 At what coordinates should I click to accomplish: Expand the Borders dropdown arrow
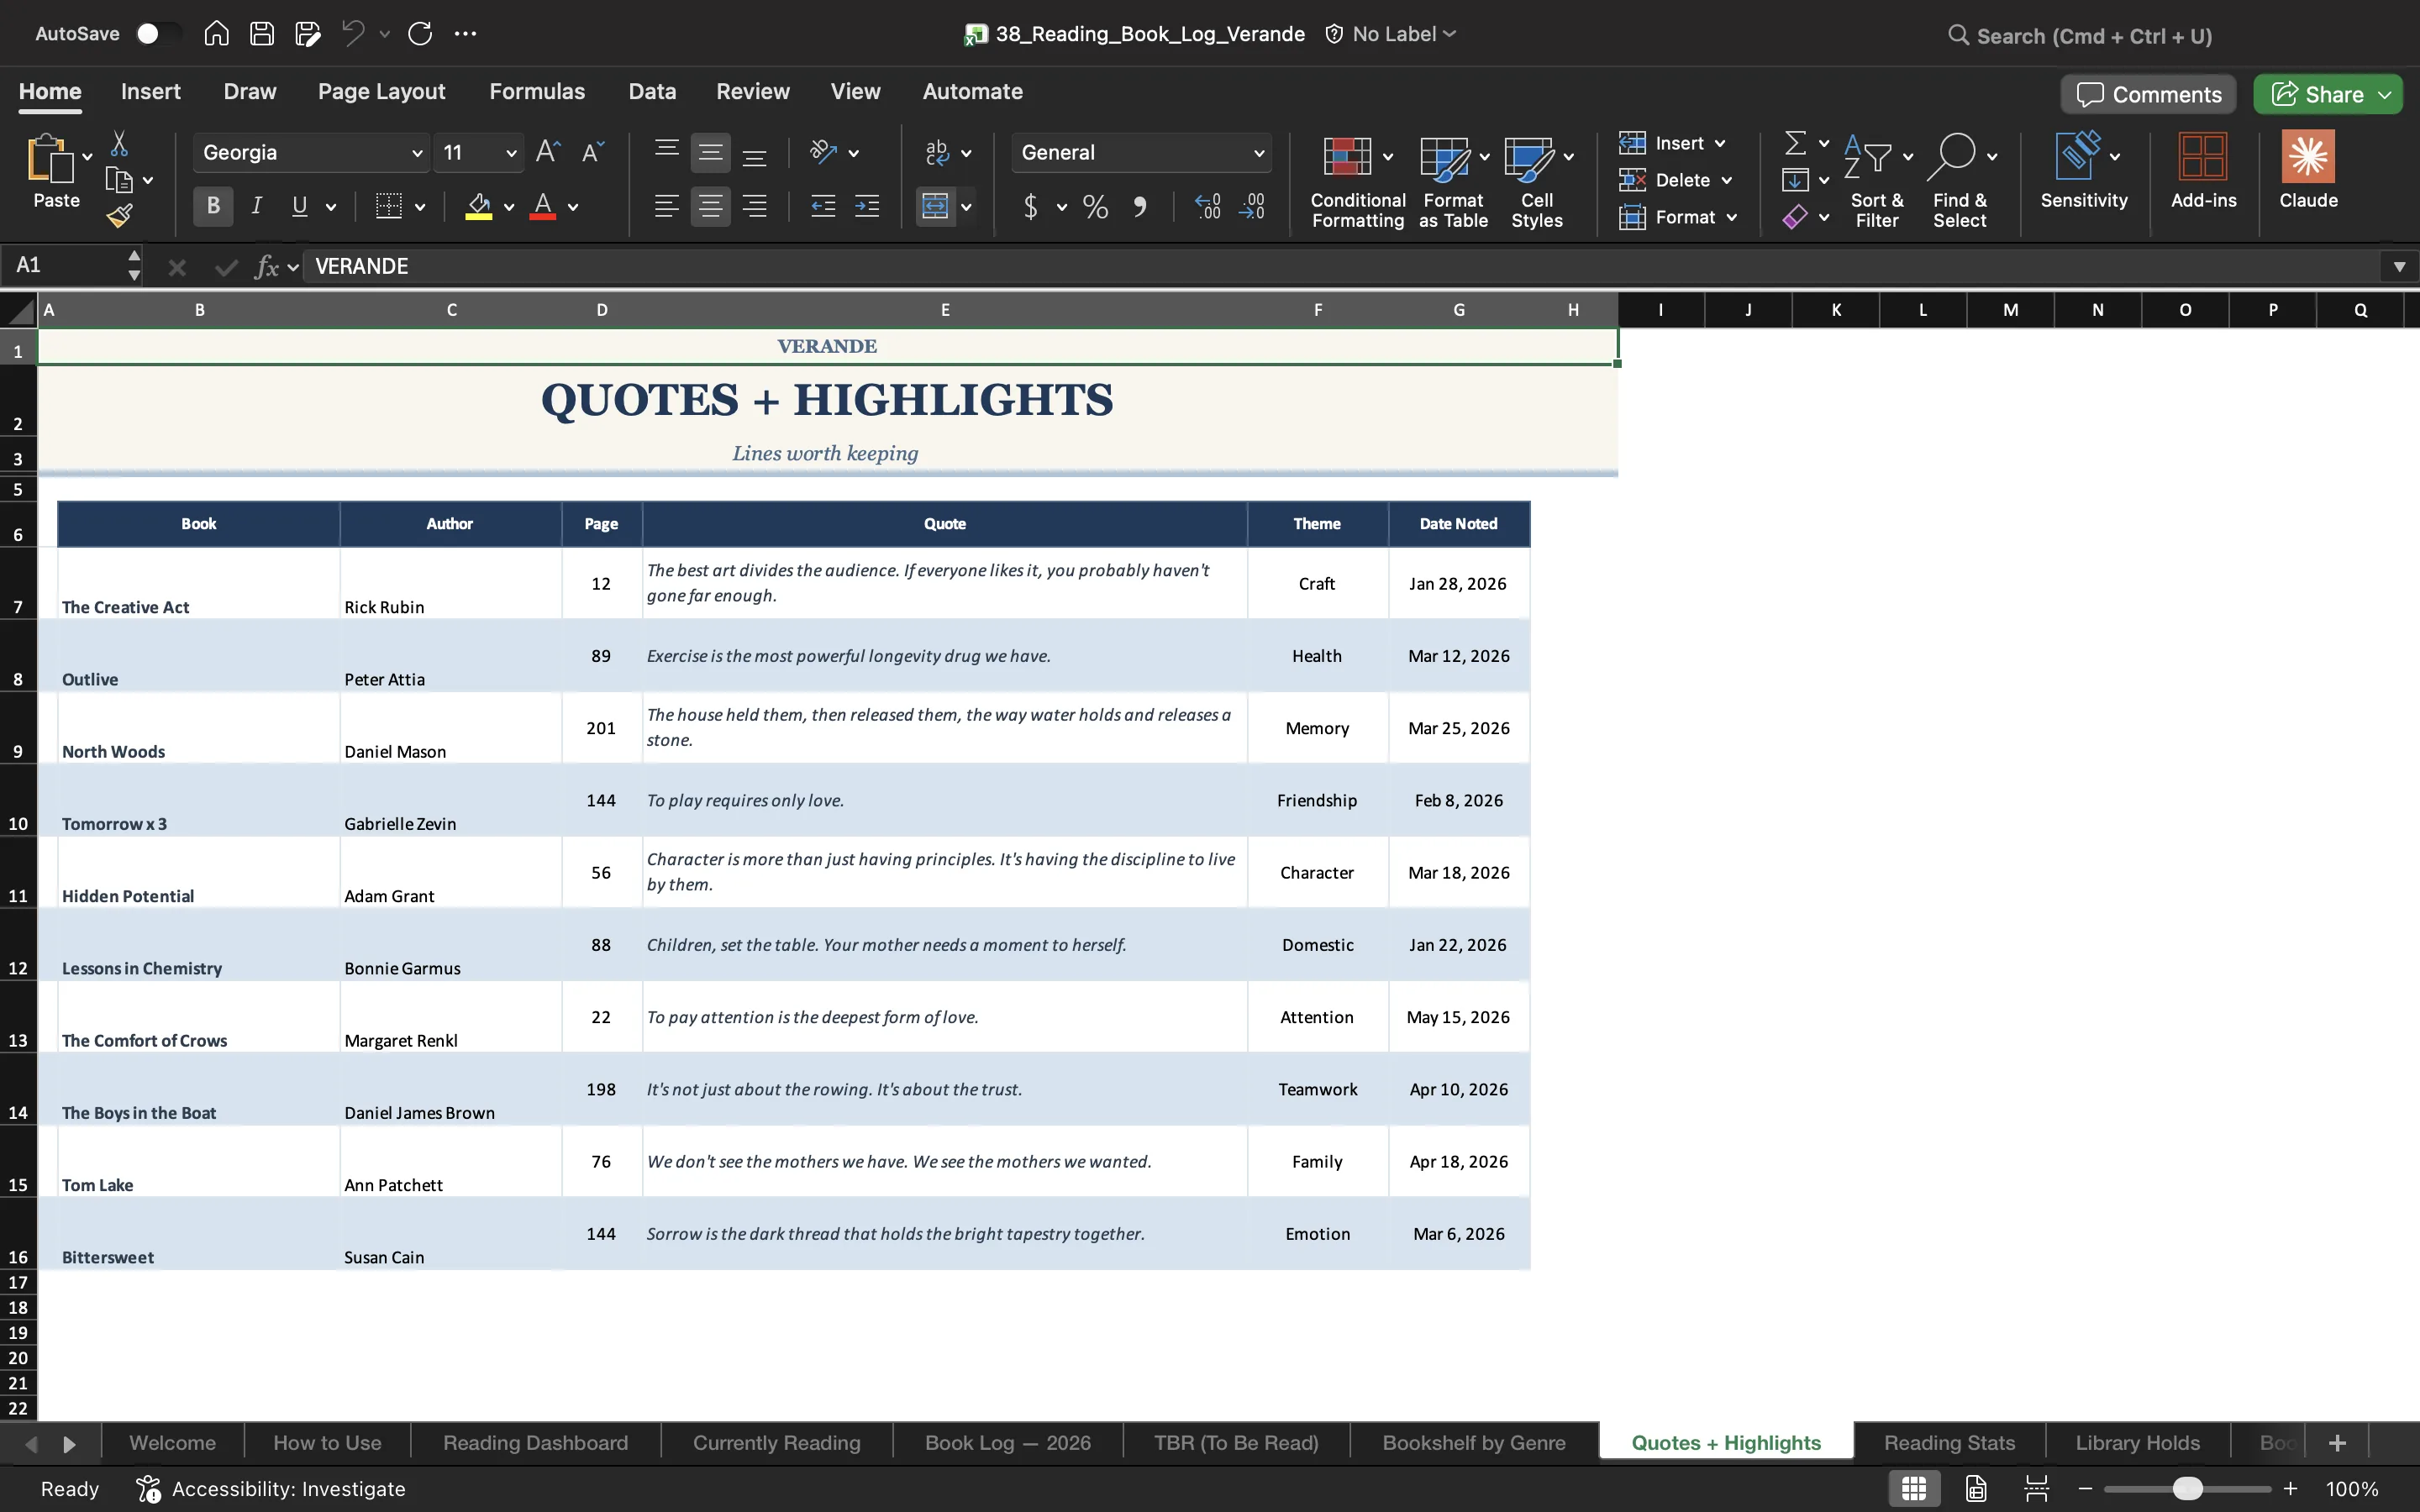420,207
